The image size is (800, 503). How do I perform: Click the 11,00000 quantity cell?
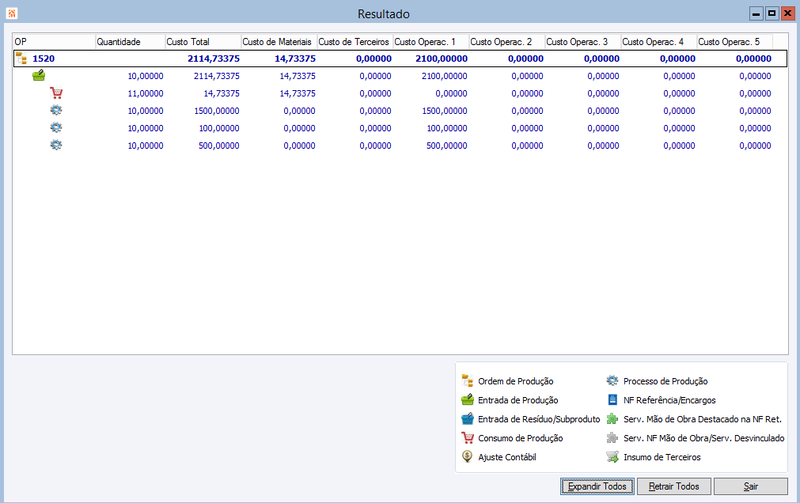tap(145, 93)
